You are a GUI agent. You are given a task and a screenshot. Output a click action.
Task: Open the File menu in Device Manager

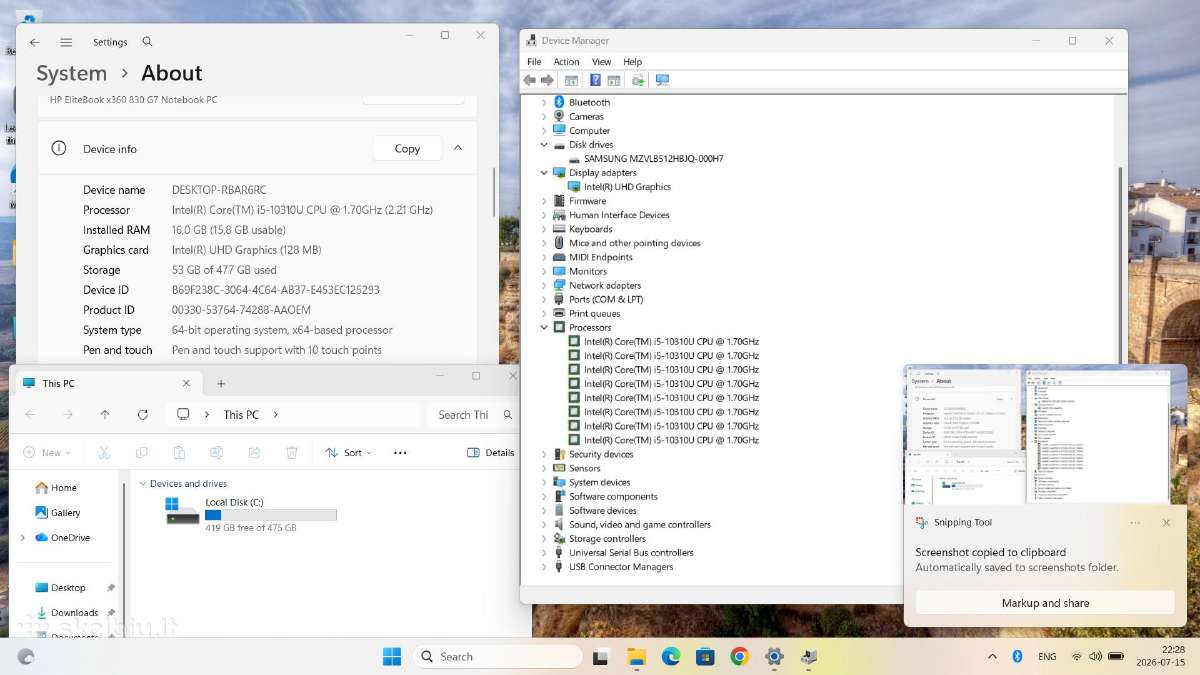click(534, 62)
